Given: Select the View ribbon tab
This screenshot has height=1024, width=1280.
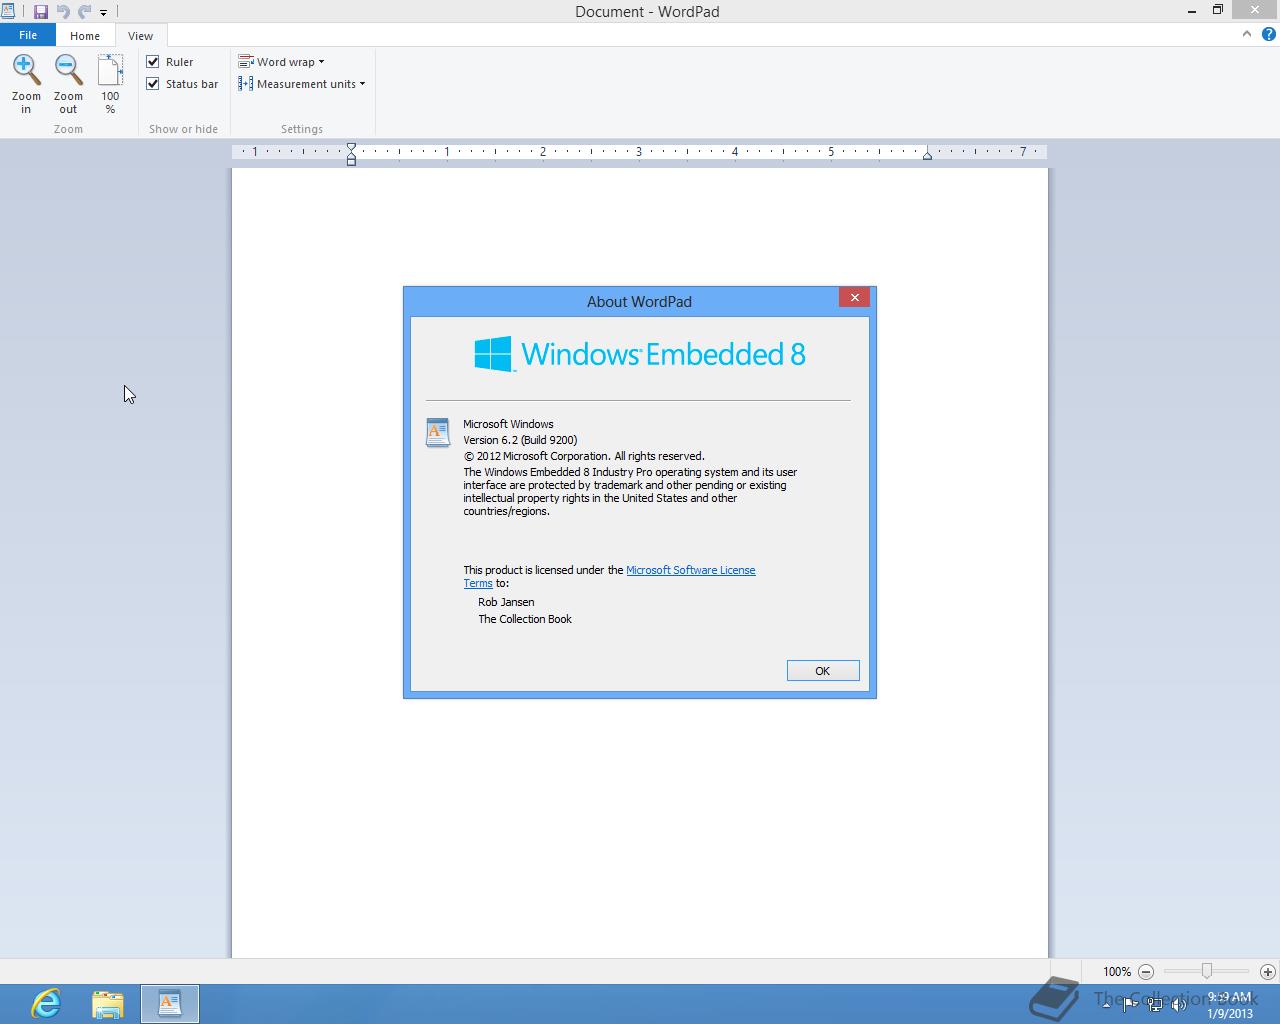Looking at the screenshot, I should 140,36.
